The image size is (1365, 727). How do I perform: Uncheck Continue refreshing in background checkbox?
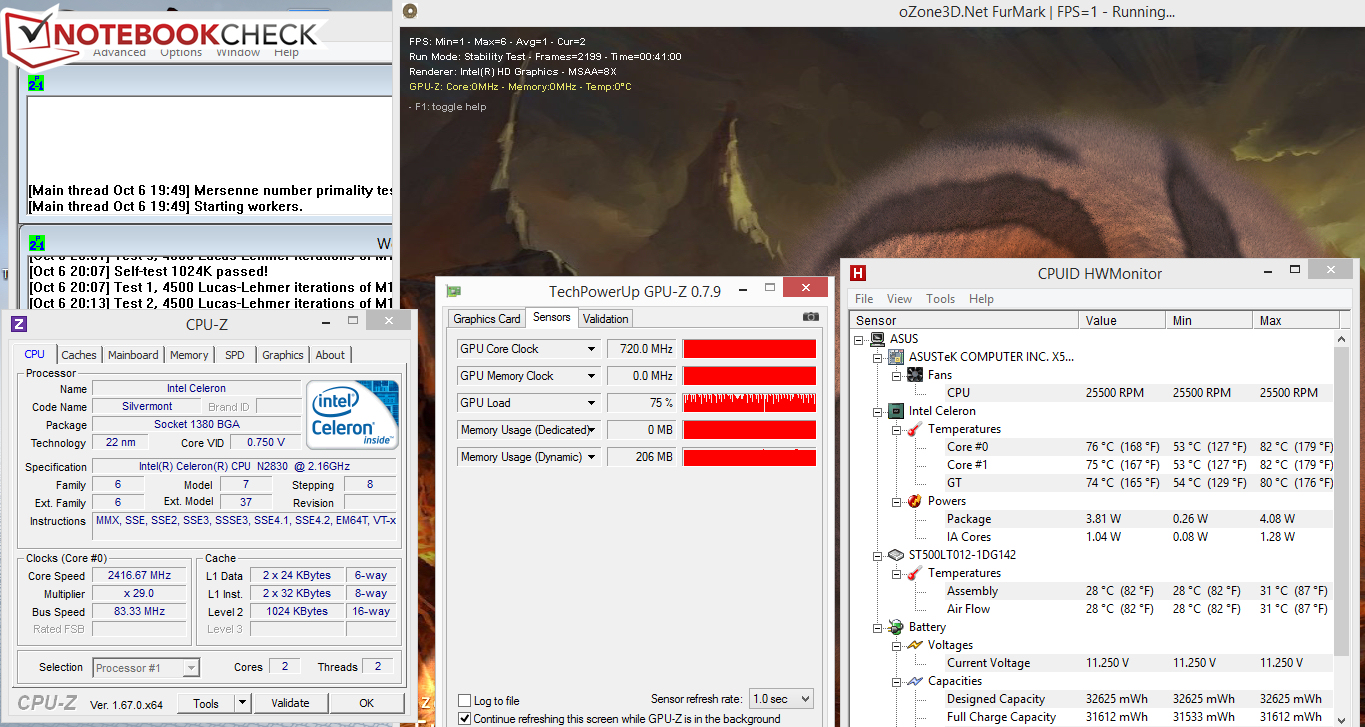tap(464, 718)
